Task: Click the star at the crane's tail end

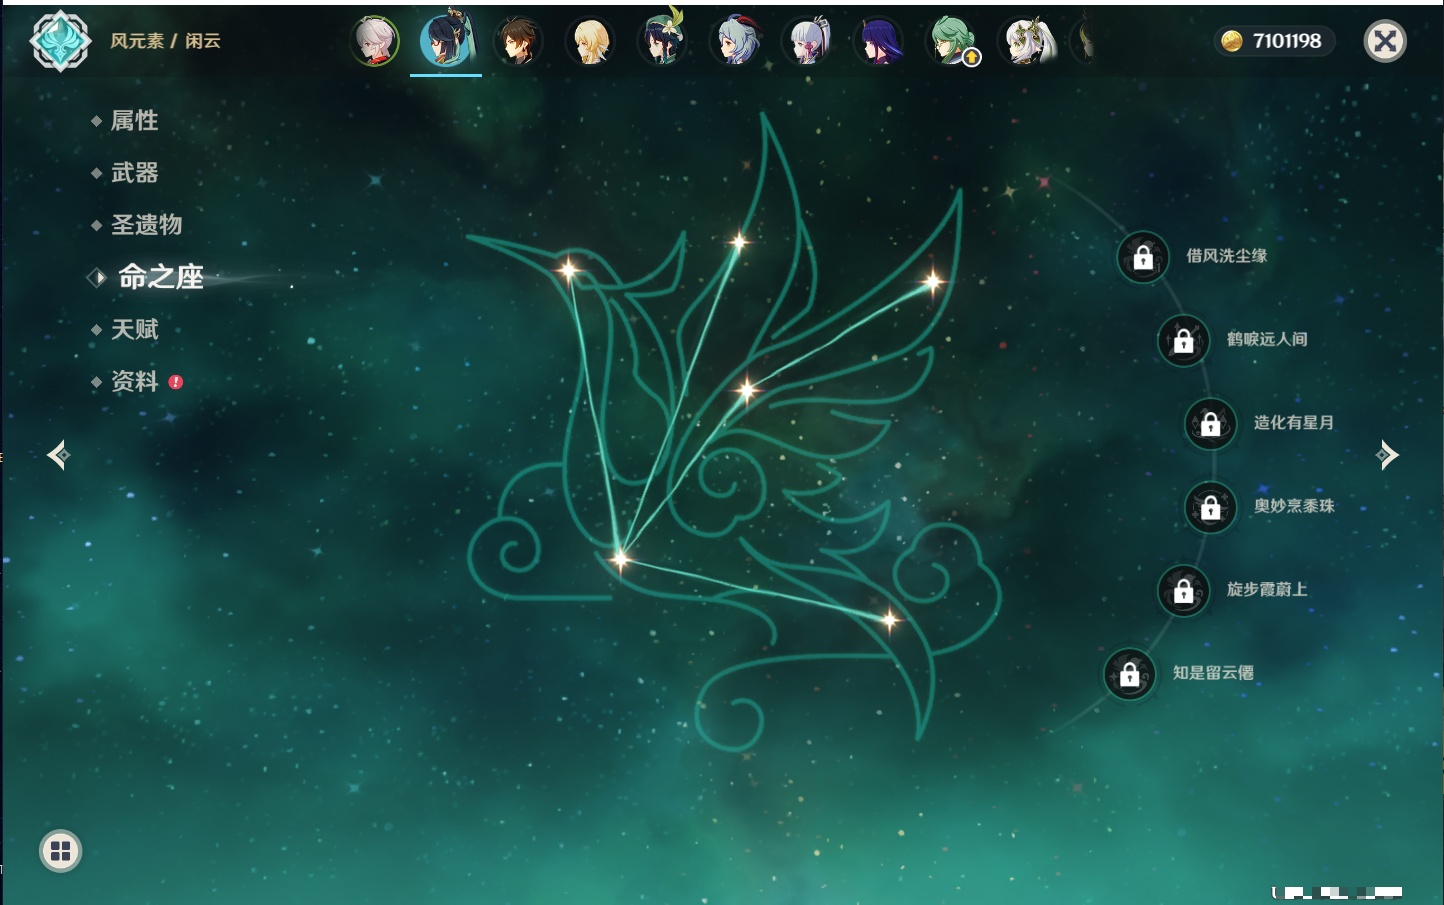Action: [x=889, y=620]
